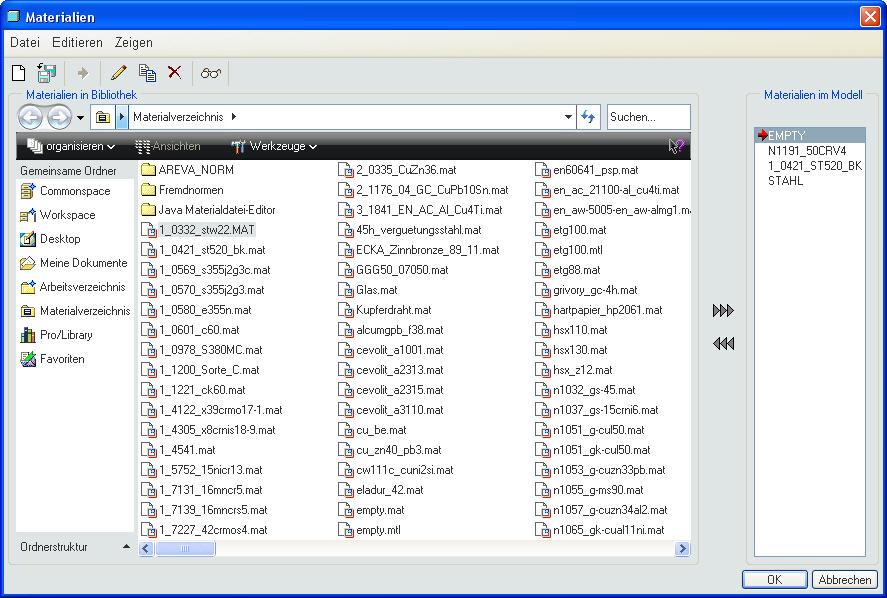Go forward with the right navigation arrow

pyautogui.click(x=59, y=117)
